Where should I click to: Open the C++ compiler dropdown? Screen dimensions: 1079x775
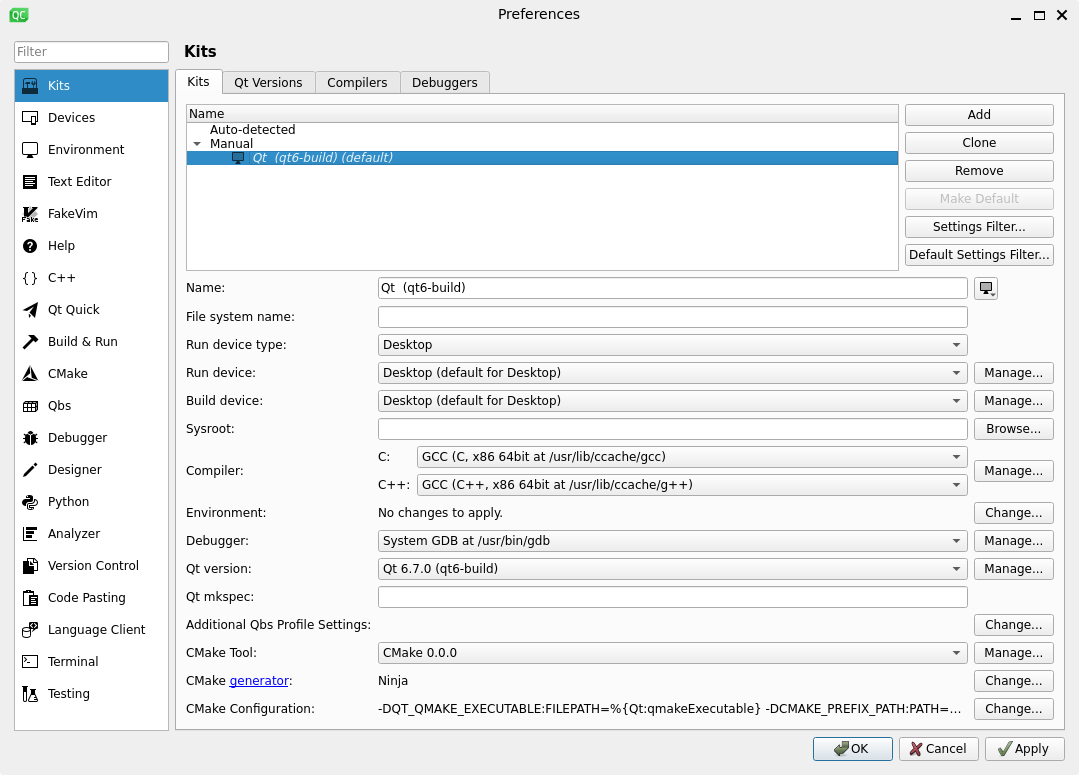[x=692, y=485]
